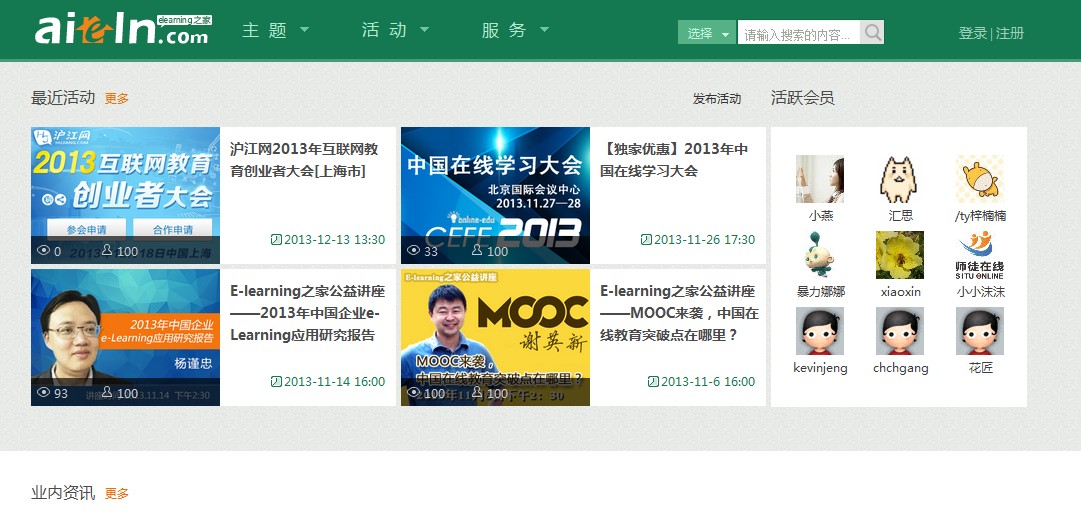Click the 登录 login link
The width and height of the screenshot is (1081, 512).
point(973,33)
